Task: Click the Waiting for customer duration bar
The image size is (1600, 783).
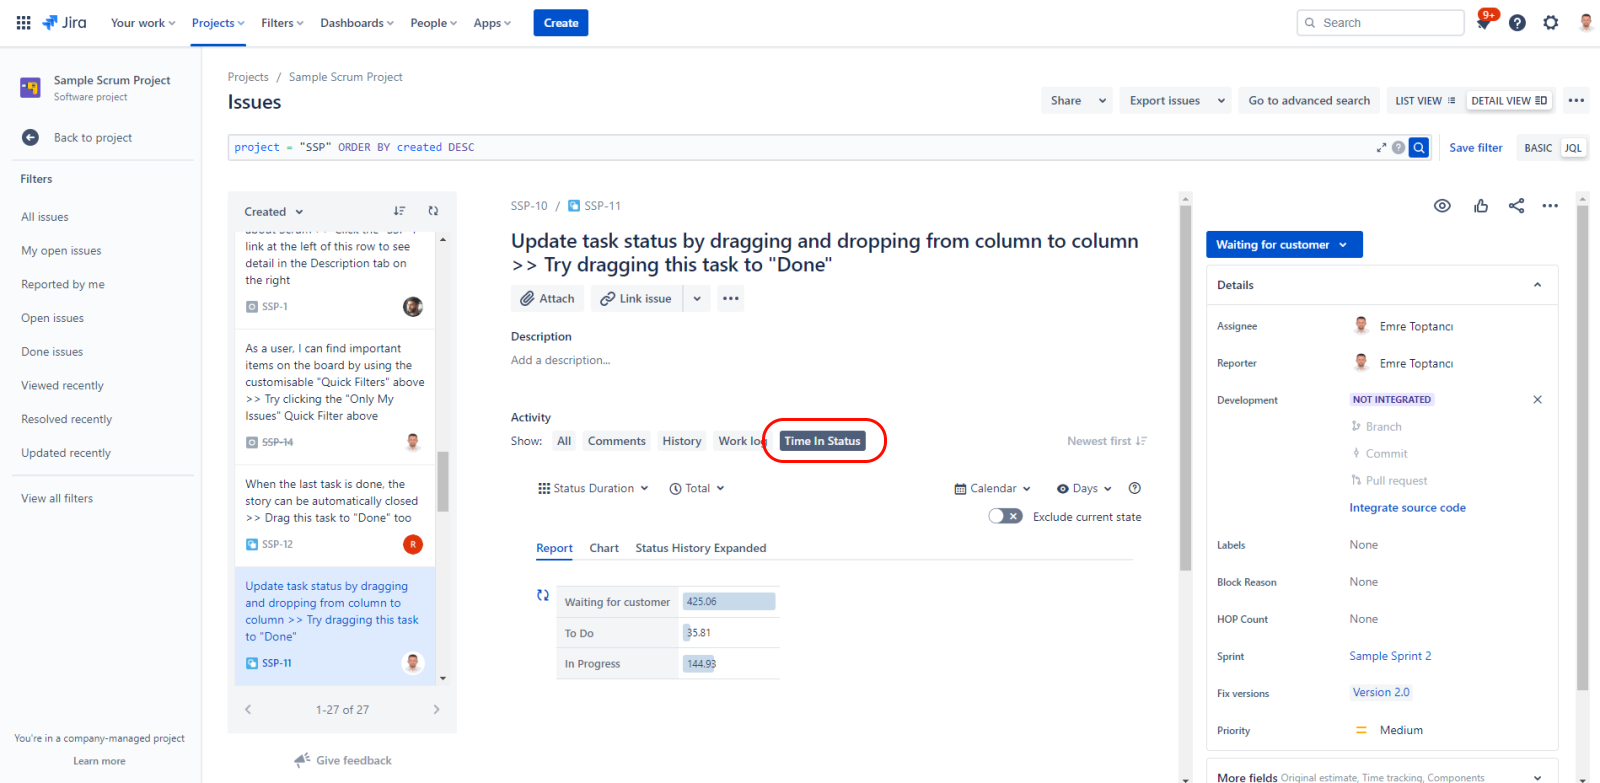Action: click(x=728, y=602)
